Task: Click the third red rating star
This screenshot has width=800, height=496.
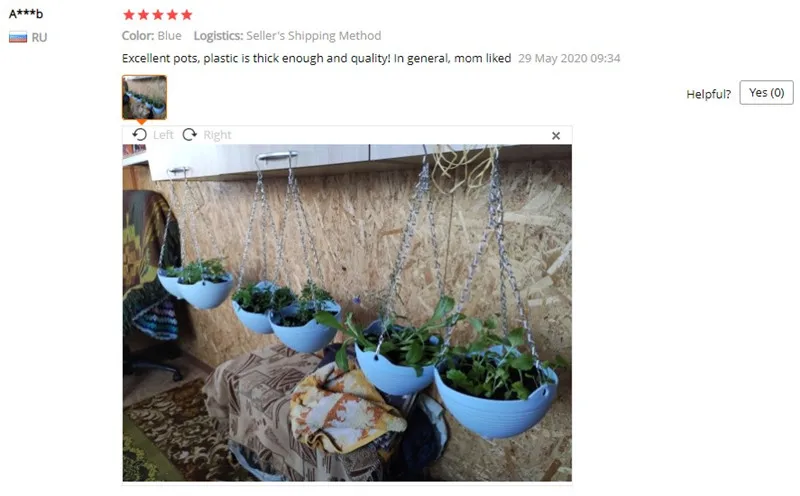Action: coord(158,15)
